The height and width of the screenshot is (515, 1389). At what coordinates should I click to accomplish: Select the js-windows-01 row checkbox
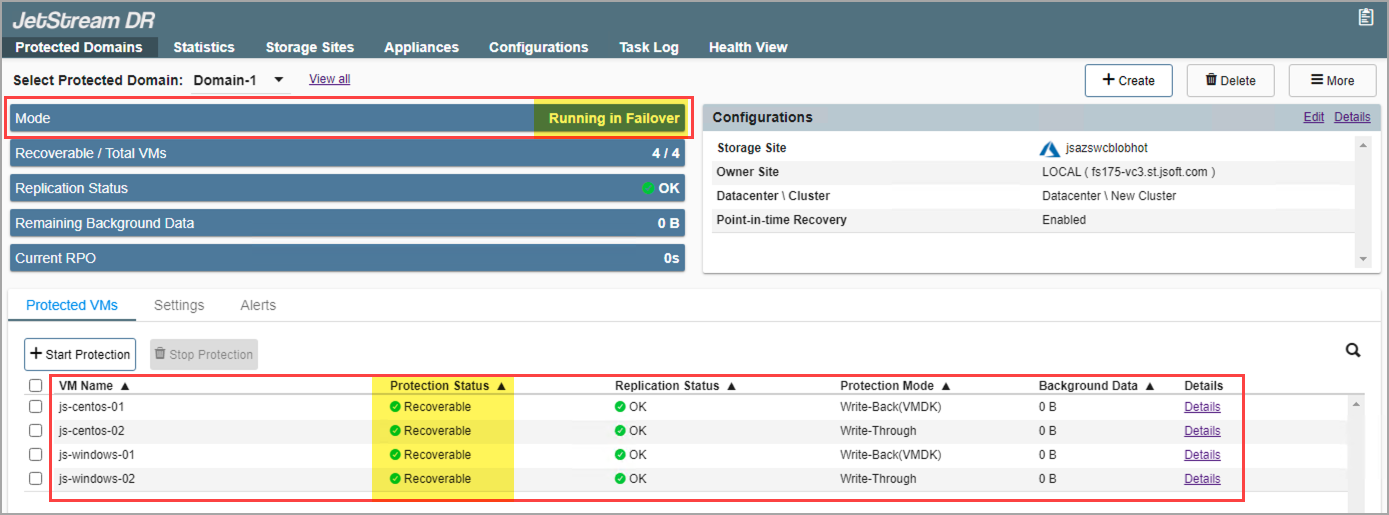pos(36,455)
